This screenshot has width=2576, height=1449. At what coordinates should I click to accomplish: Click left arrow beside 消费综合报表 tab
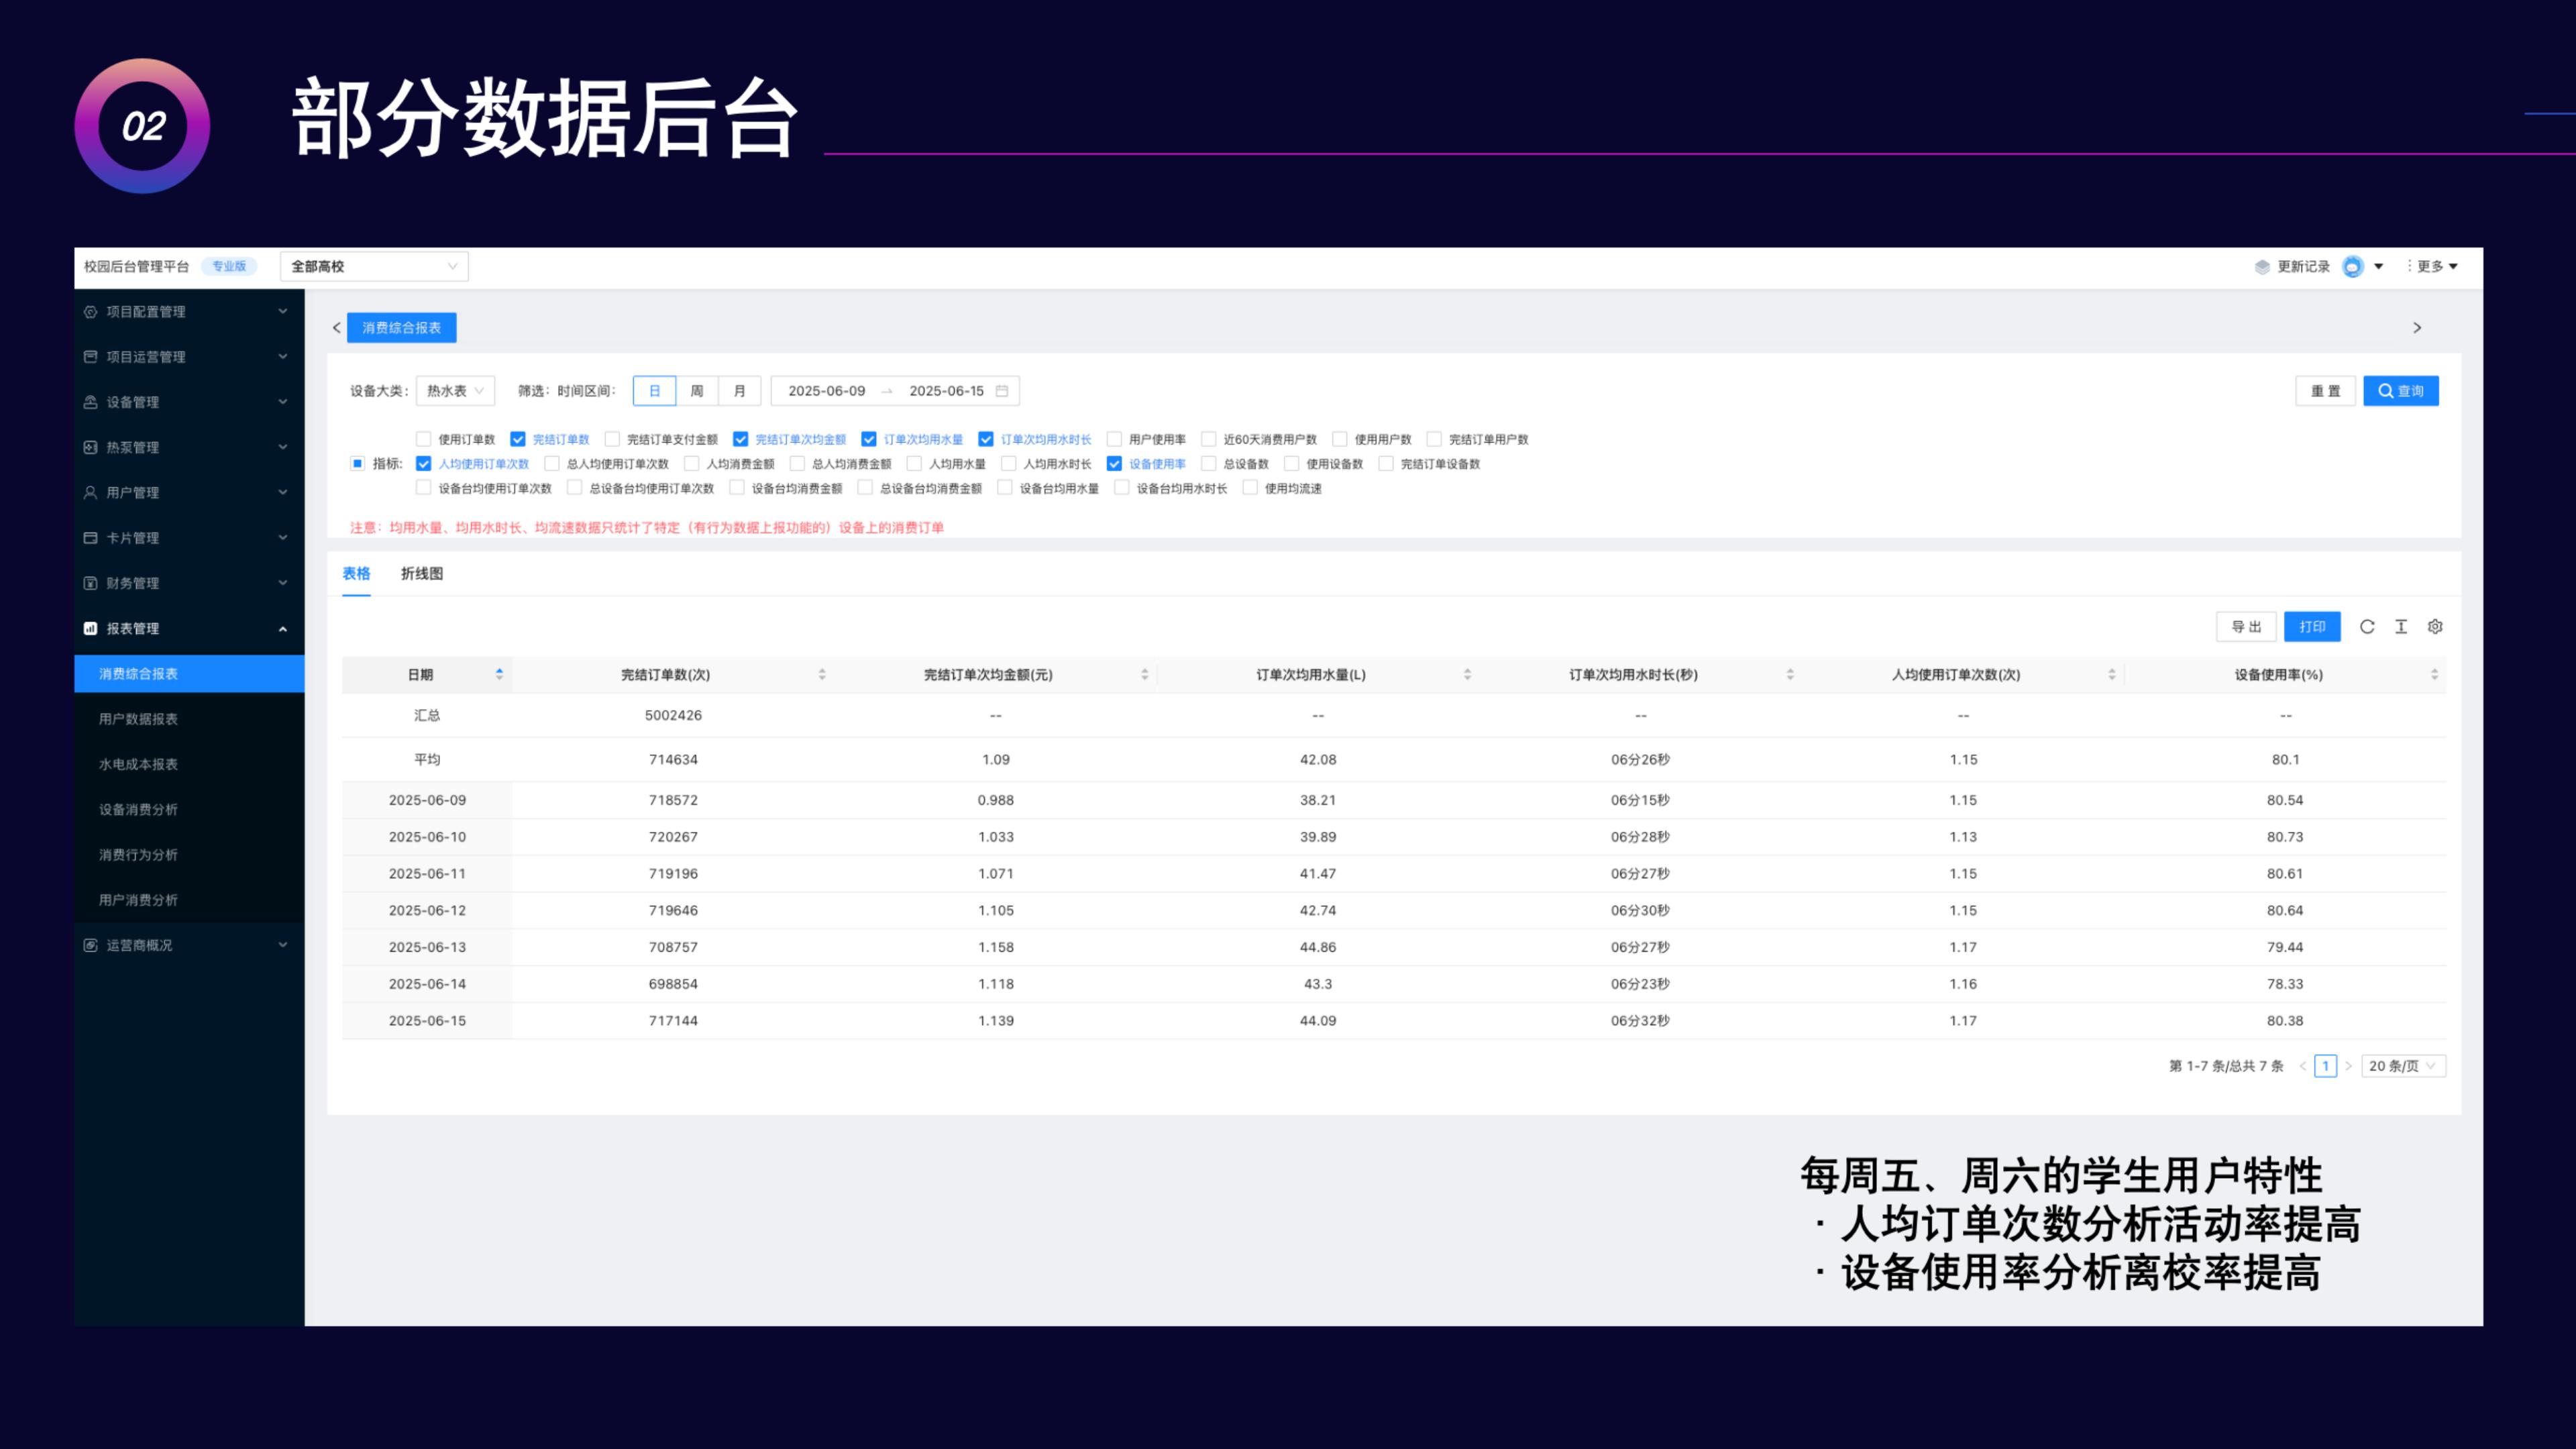tap(336, 328)
